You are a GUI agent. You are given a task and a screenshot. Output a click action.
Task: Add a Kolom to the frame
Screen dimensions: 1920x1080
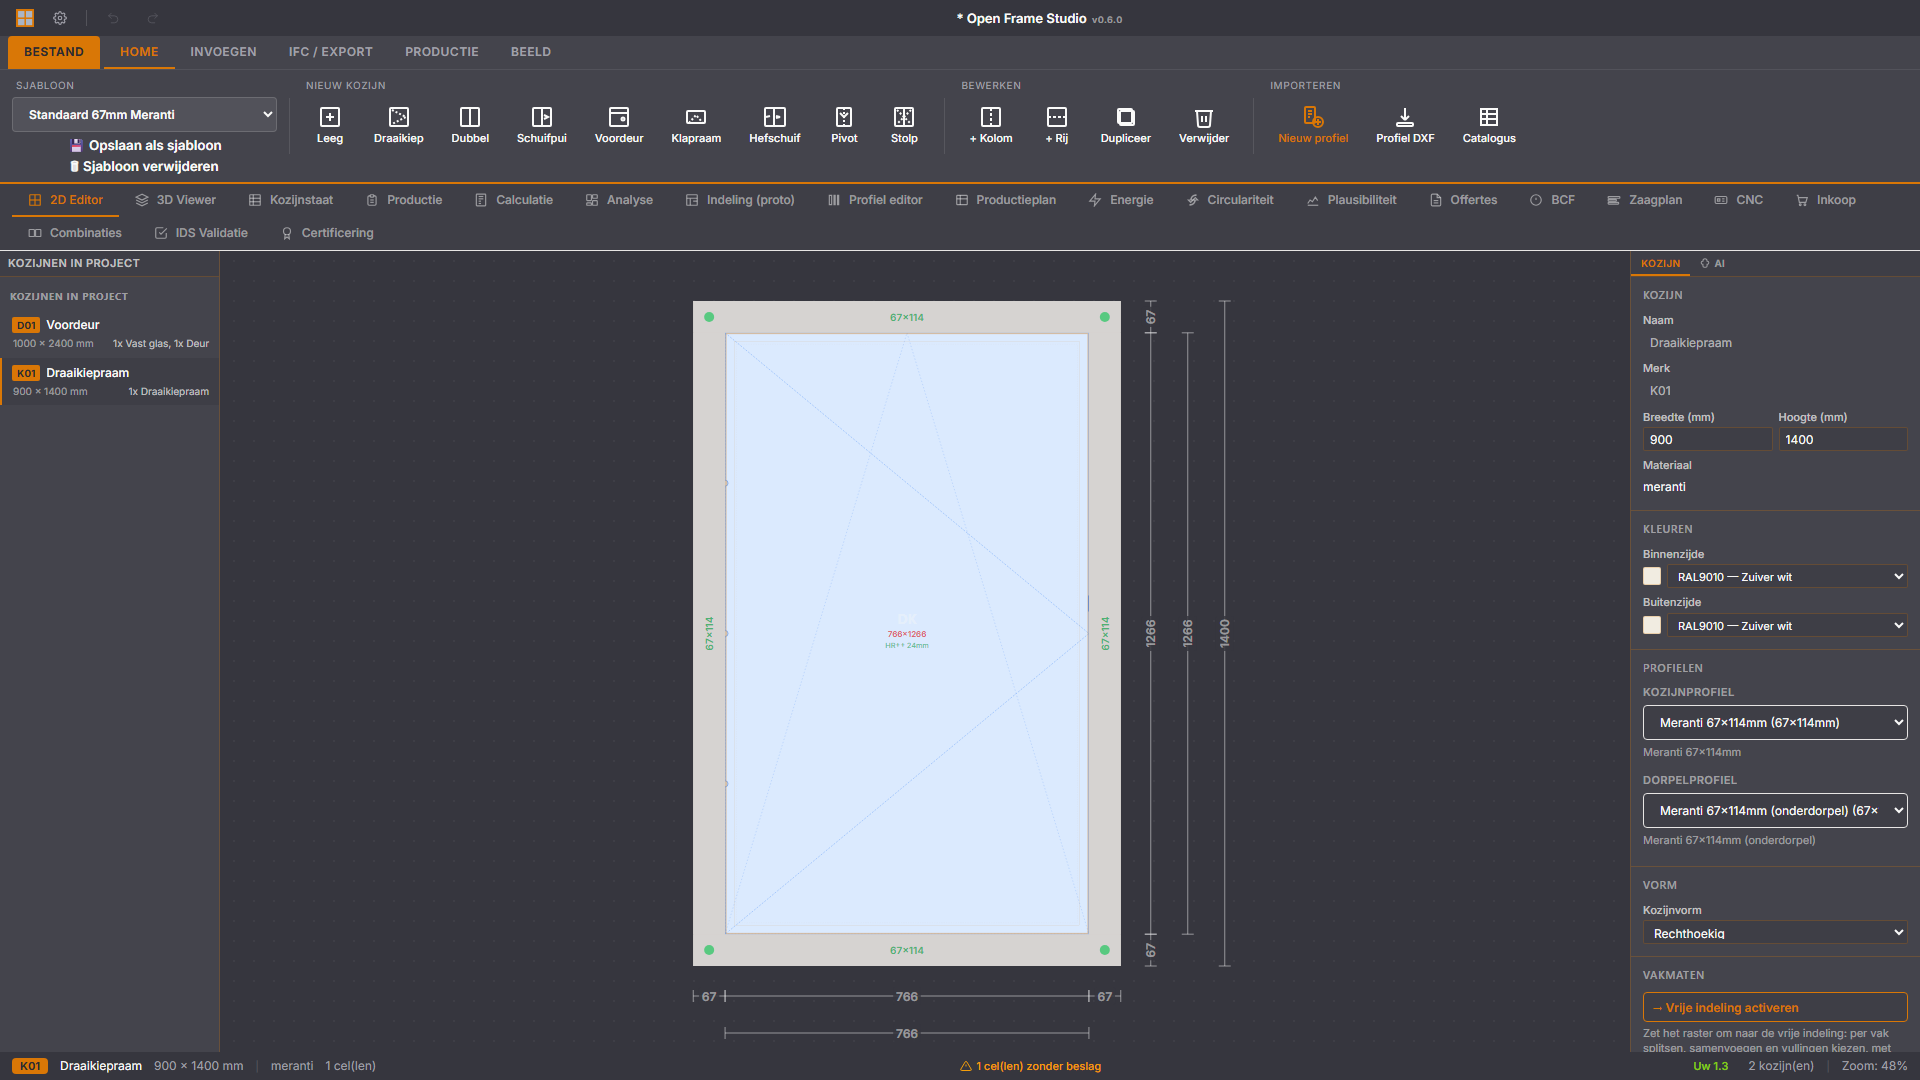pyautogui.click(x=991, y=125)
